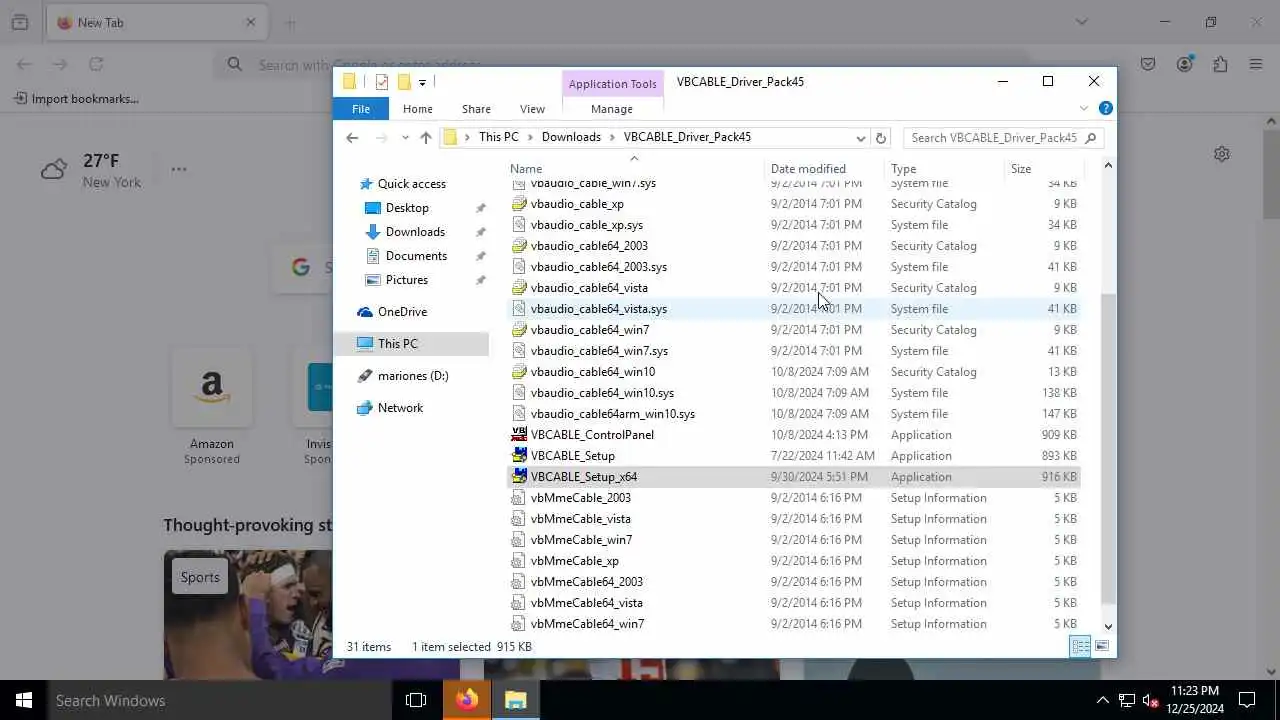Open Documents in navigation pane
This screenshot has width=1280, height=720.
416,256
